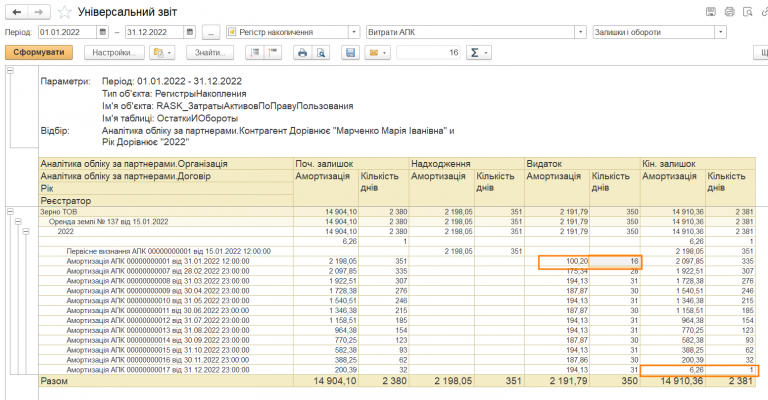Add report to favorites with star icon
Viewport: 768px width, 400px height.
[64, 12]
